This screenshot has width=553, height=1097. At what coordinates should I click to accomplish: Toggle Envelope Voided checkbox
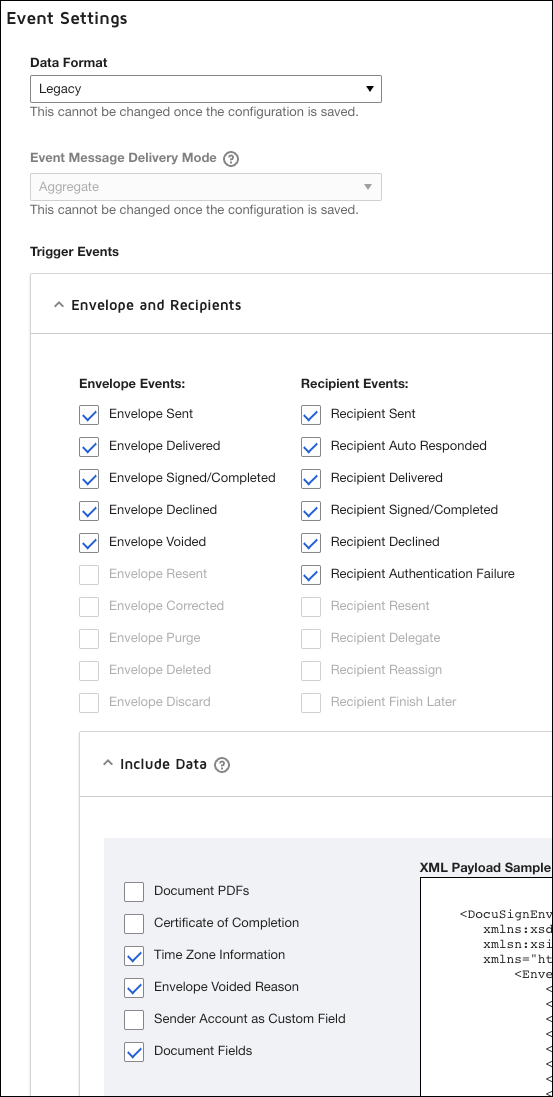click(89, 542)
